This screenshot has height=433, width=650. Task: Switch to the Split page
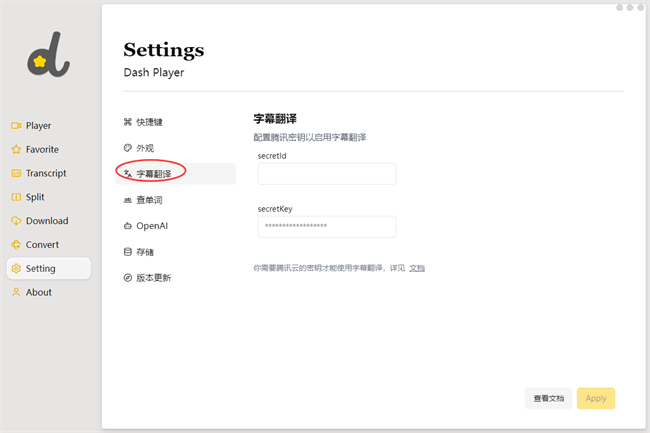click(49, 197)
